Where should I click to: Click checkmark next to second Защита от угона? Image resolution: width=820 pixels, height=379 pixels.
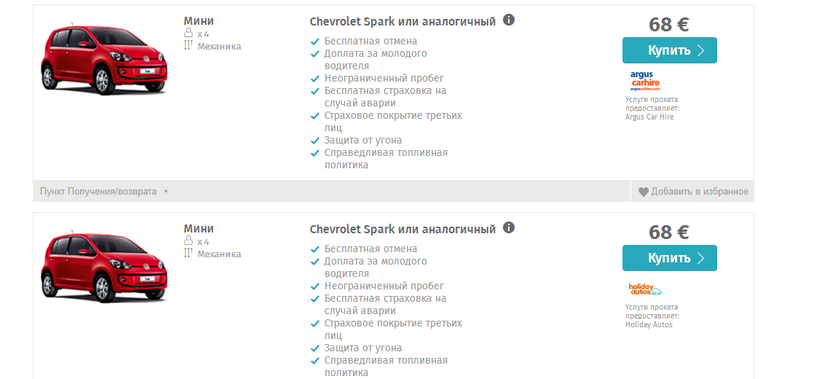point(315,349)
